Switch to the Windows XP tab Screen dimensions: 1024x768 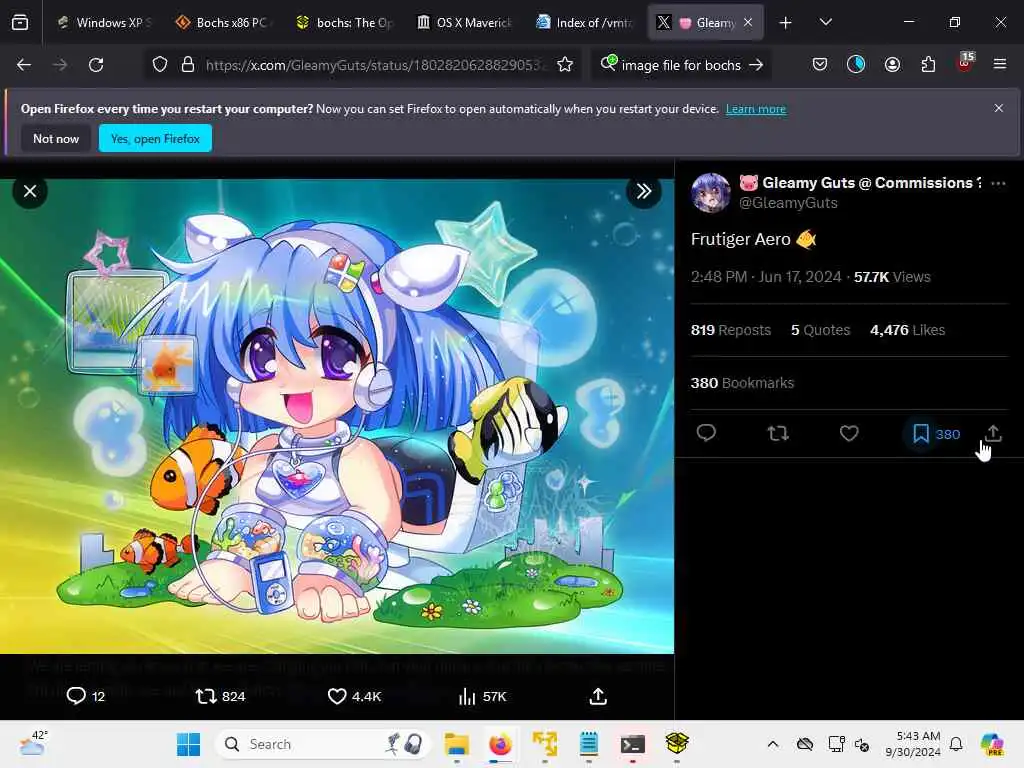[x=104, y=23]
